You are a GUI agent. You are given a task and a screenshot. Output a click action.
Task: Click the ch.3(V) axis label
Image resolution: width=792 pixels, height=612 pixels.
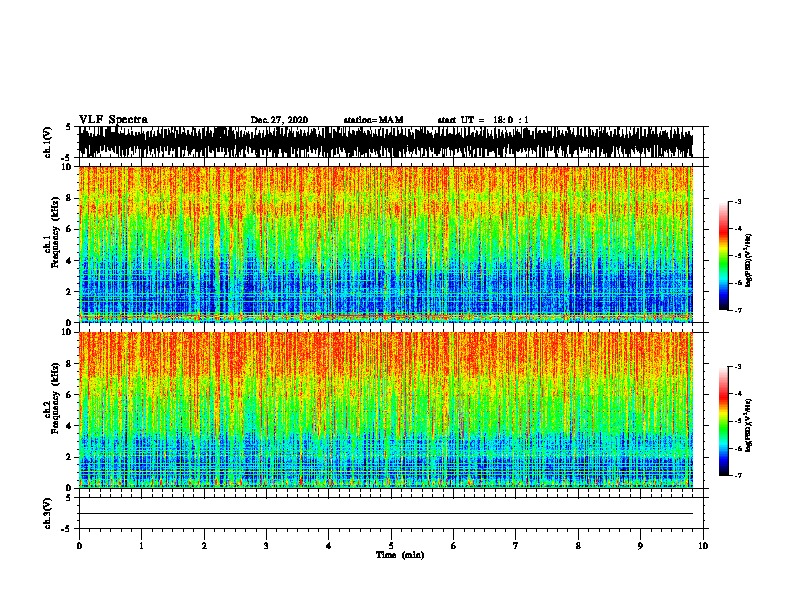48,513
